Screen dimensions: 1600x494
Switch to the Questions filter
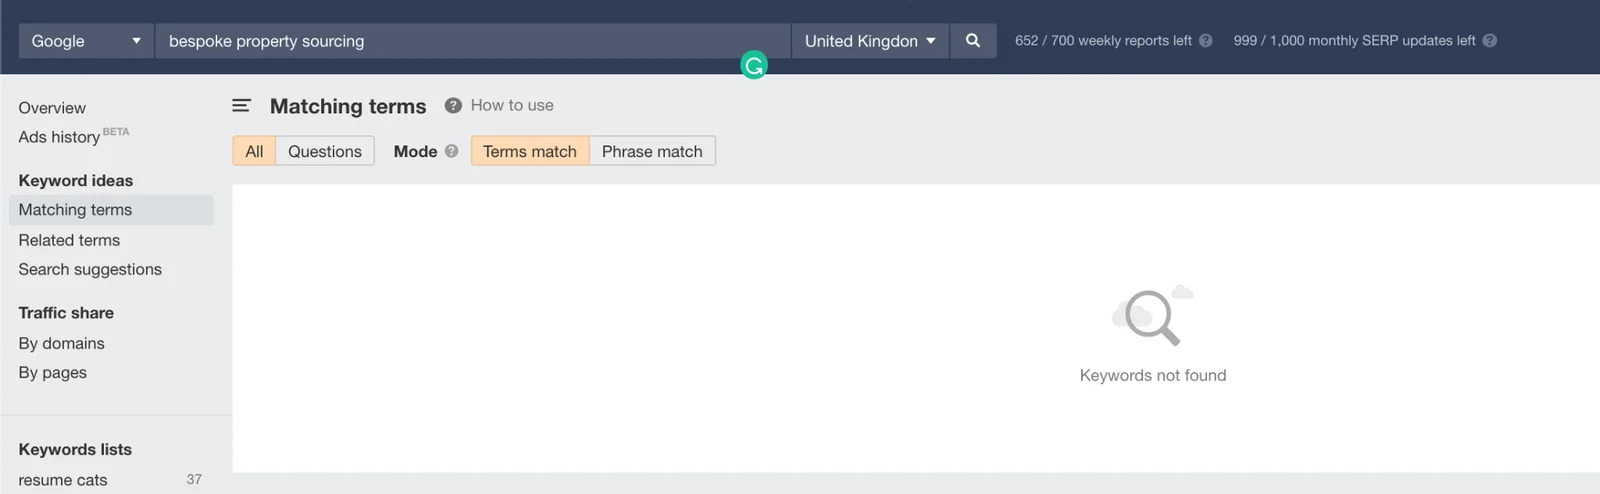[325, 151]
